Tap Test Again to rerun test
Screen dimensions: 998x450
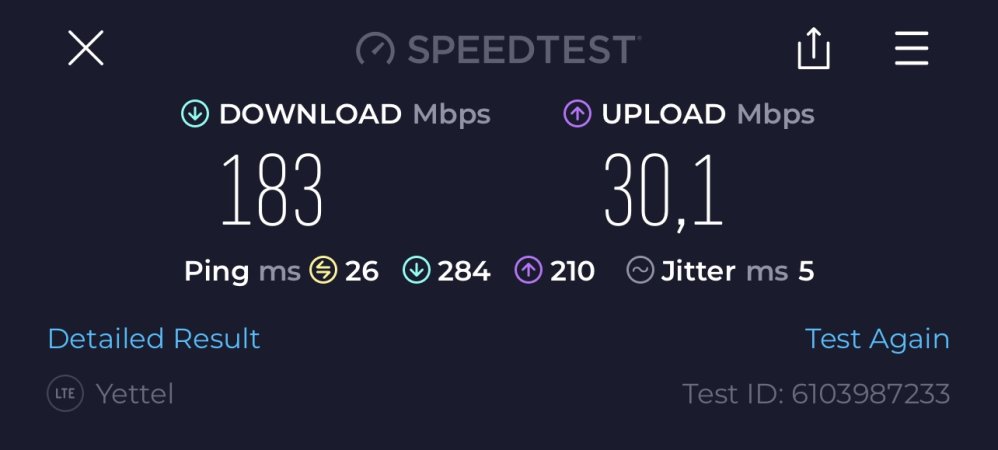point(877,339)
